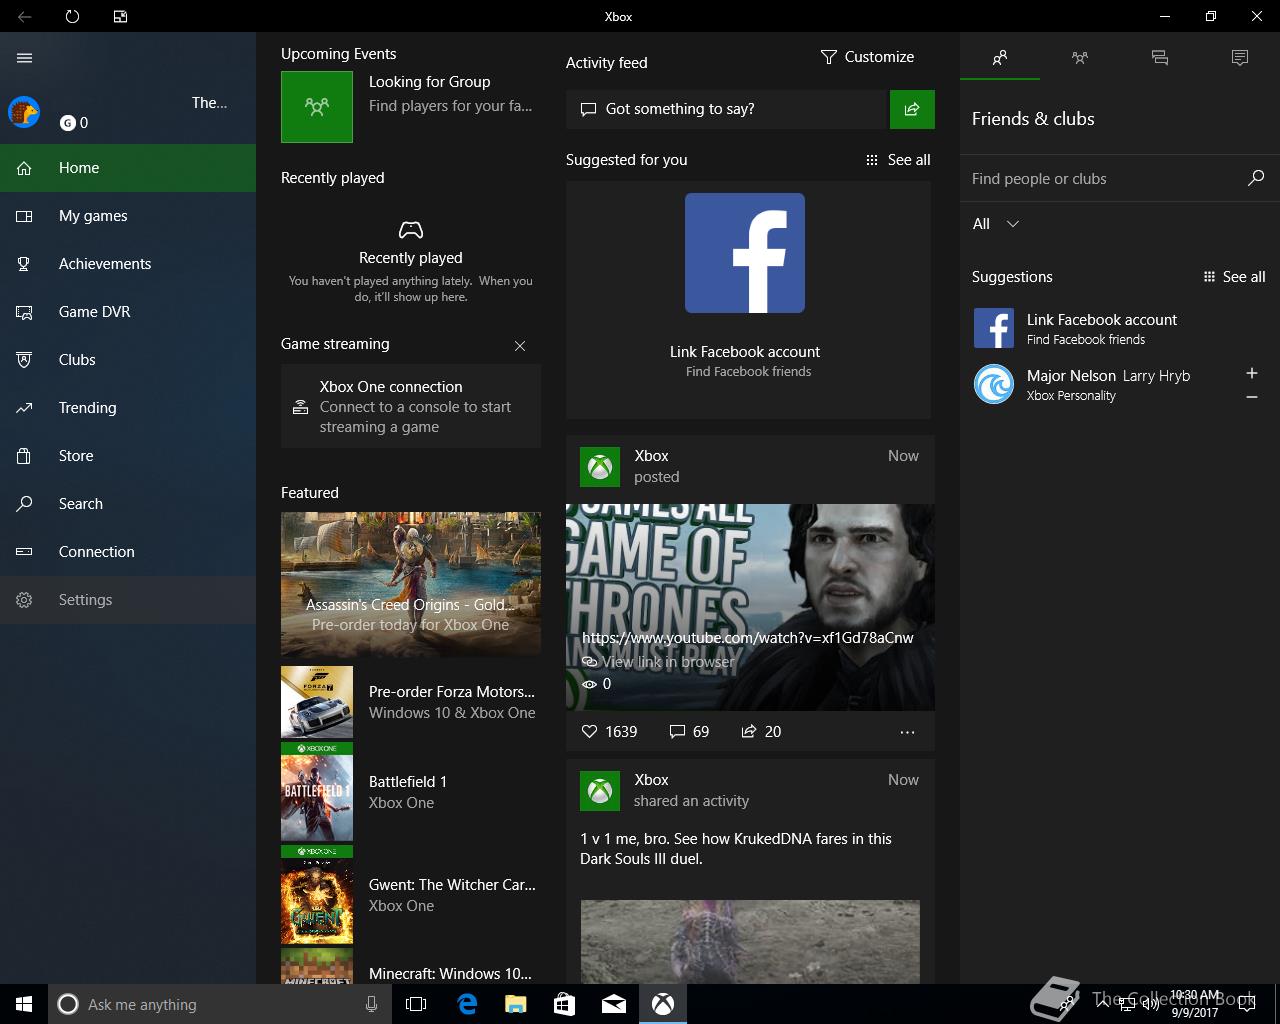Share the Xbox post with 20 shares
The width and height of the screenshot is (1280, 1024).
point(761,732)
